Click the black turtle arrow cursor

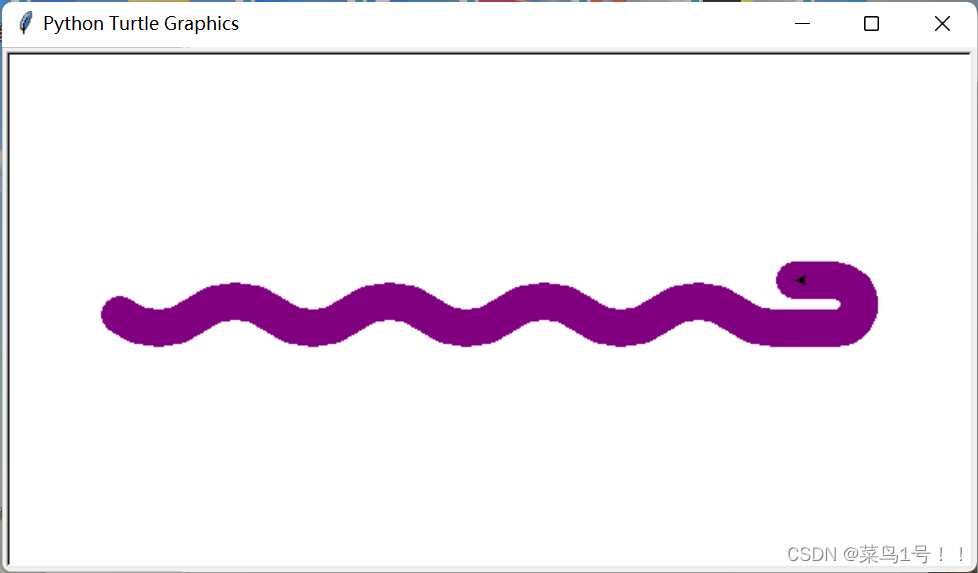point(801,281)
